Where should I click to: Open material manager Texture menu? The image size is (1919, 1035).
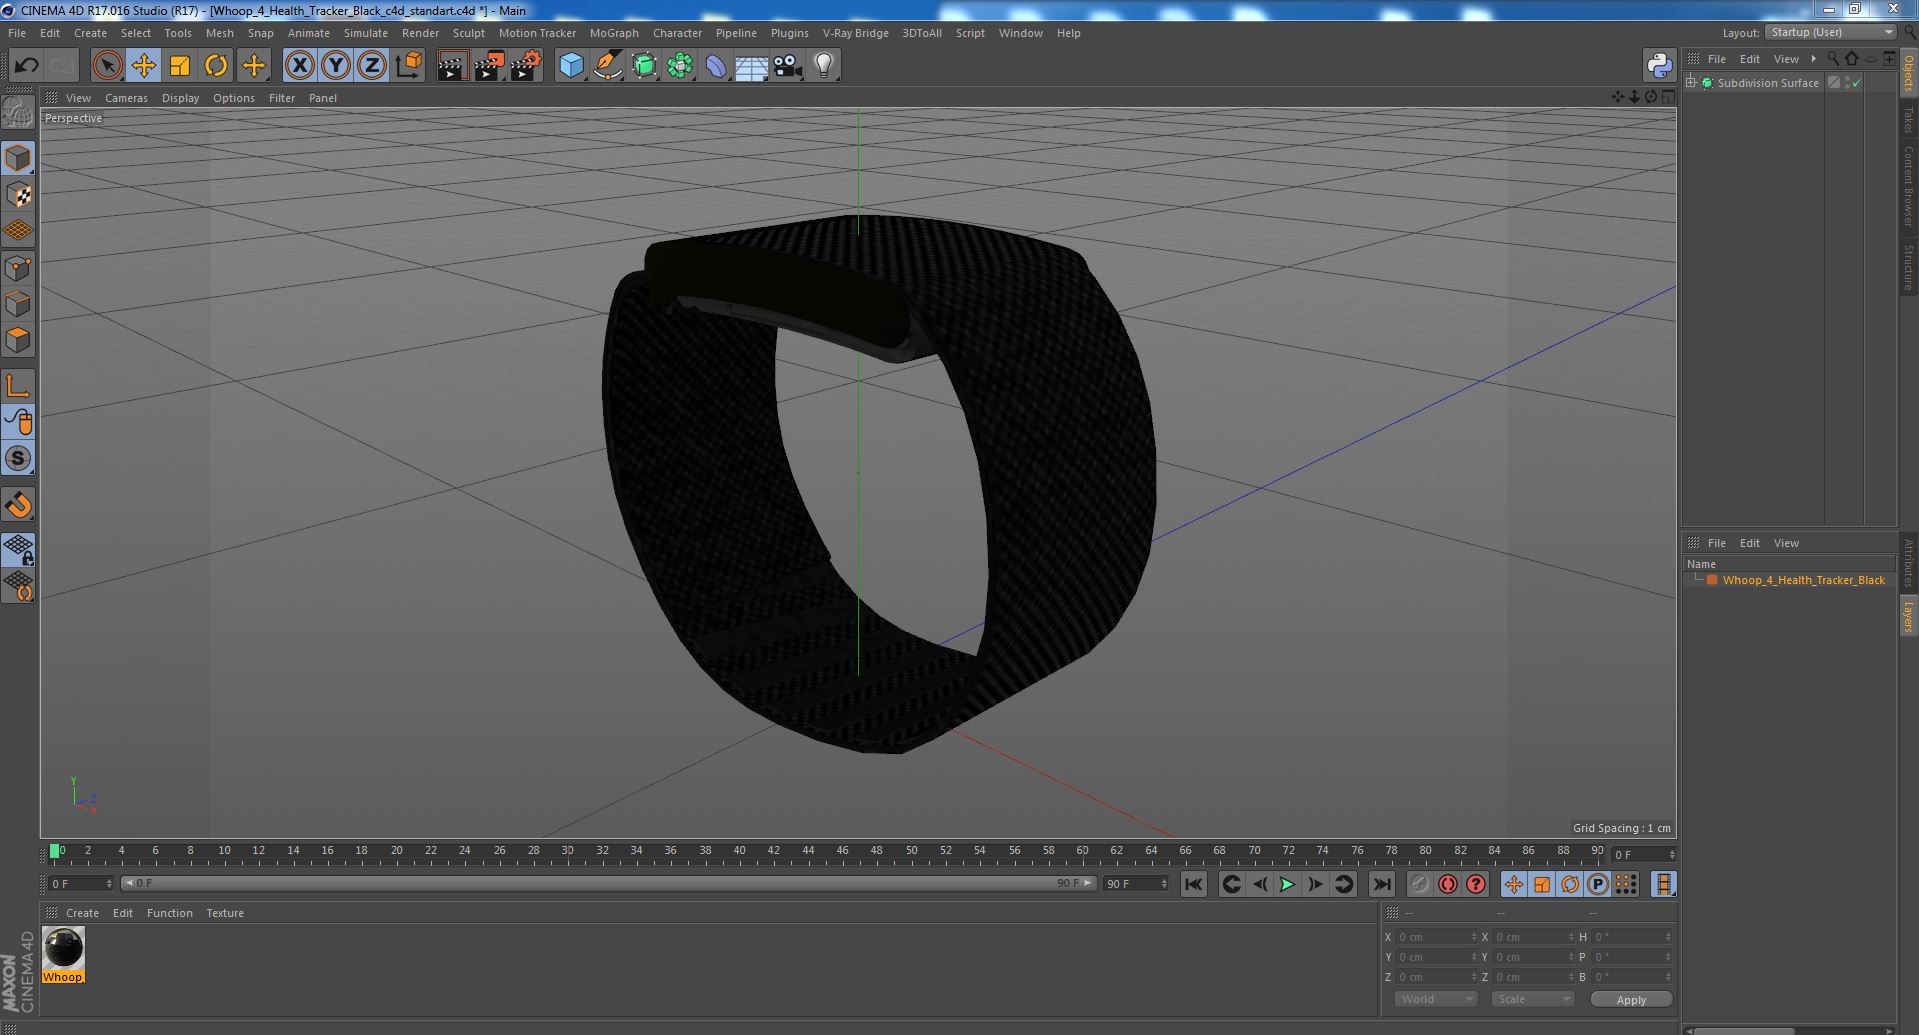coord(225,913)
